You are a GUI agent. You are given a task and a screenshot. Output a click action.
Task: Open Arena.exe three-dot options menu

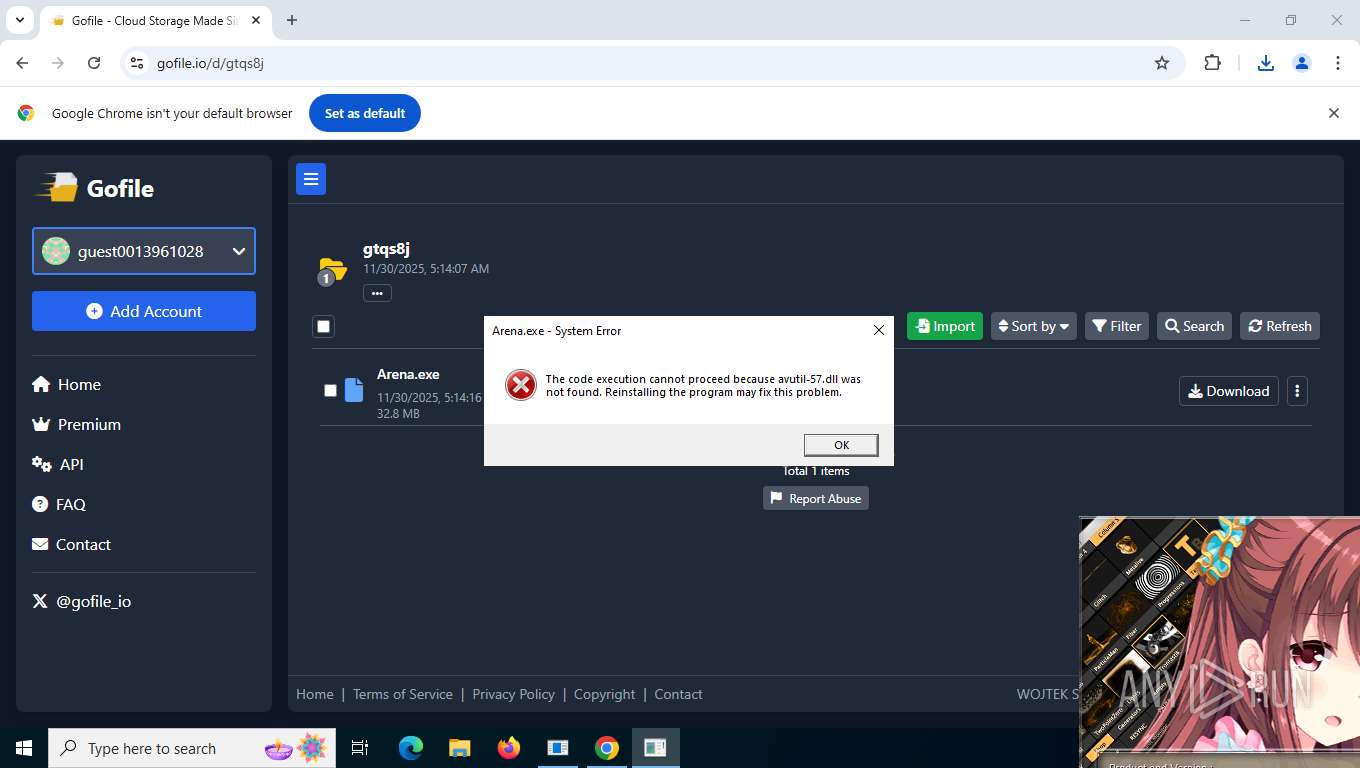[1297, 391]
